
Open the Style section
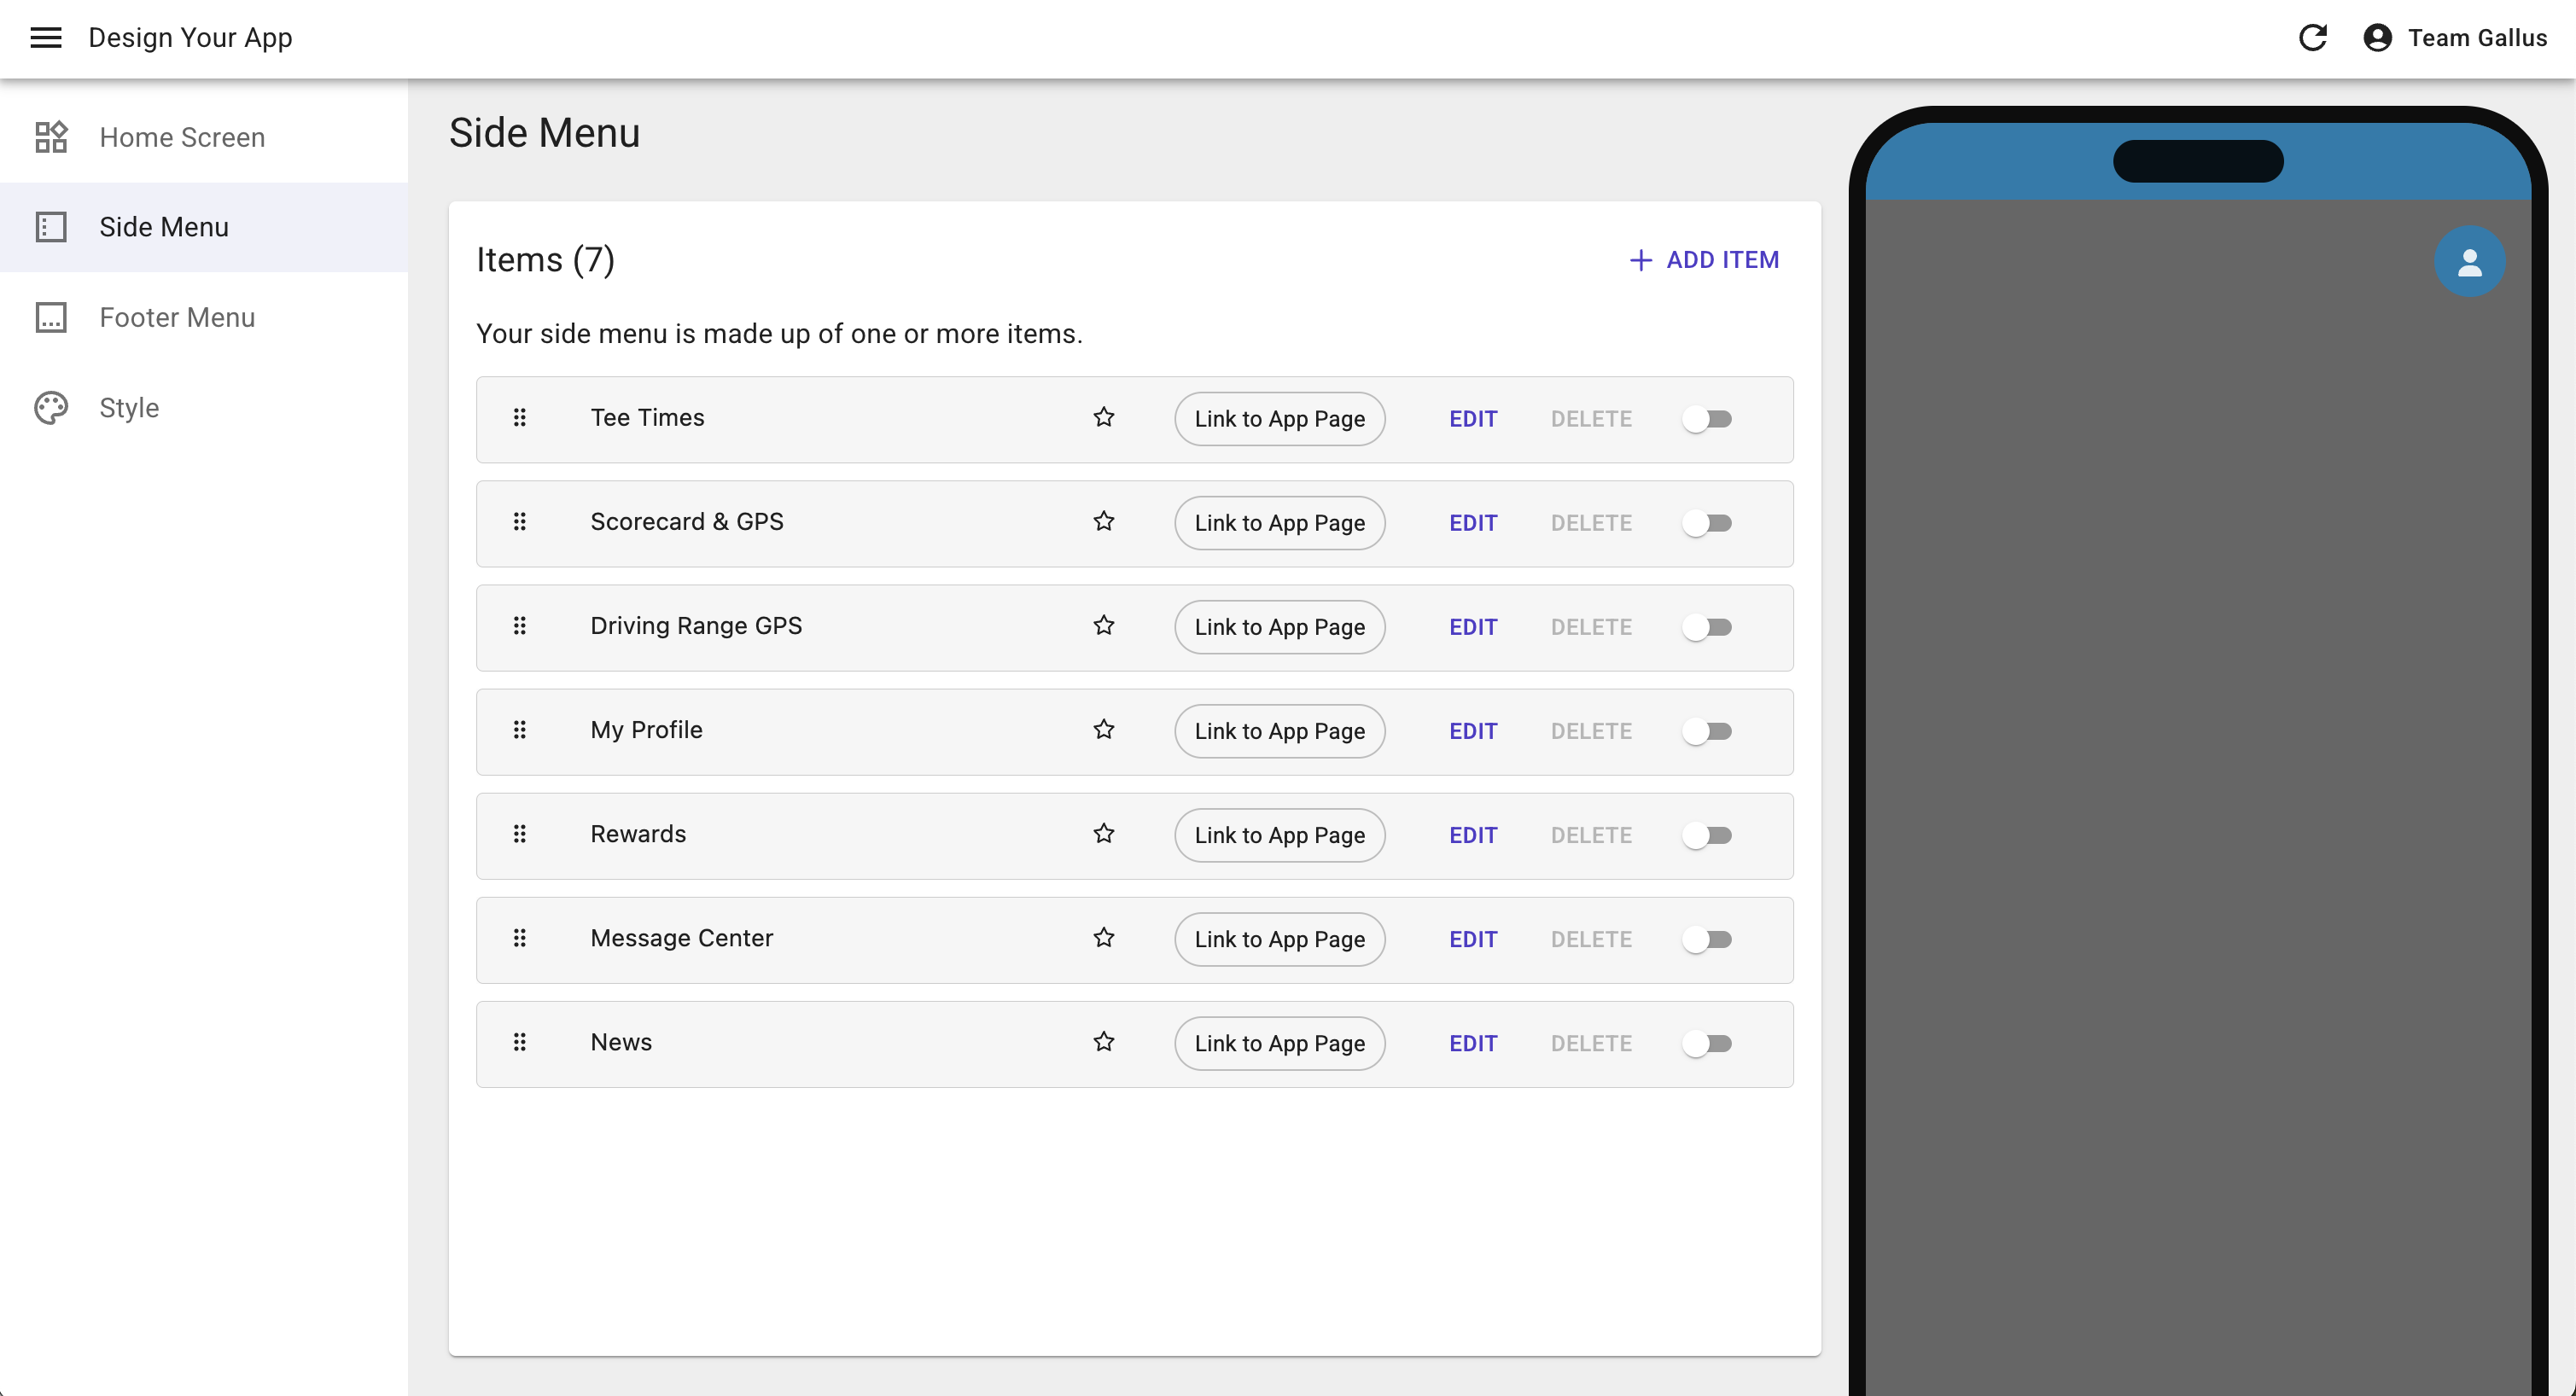(x=129, y=408)
